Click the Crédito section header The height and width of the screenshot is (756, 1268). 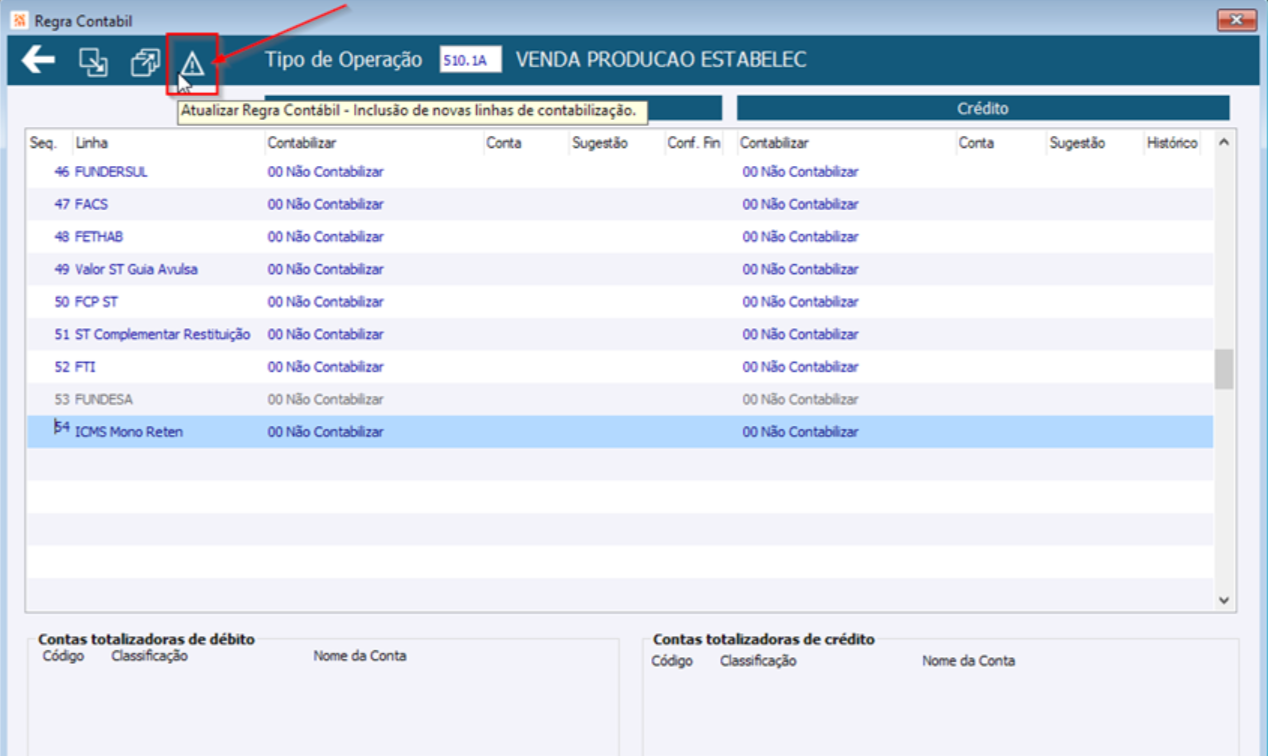[x=983, y=108]
